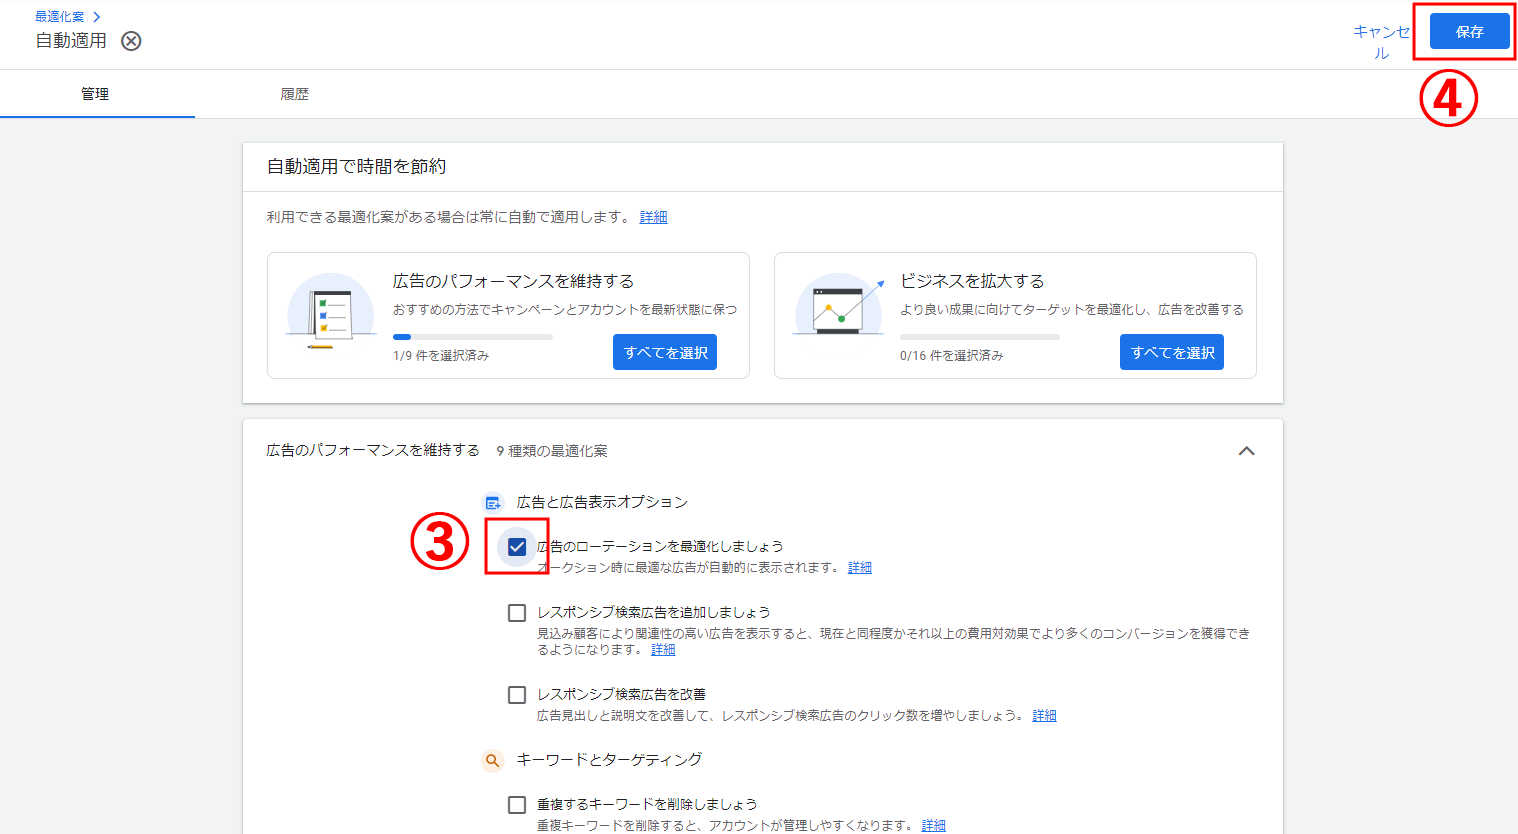
Task: Click the magnifier icon for キーワードとターゲティング
Action: 492,761
